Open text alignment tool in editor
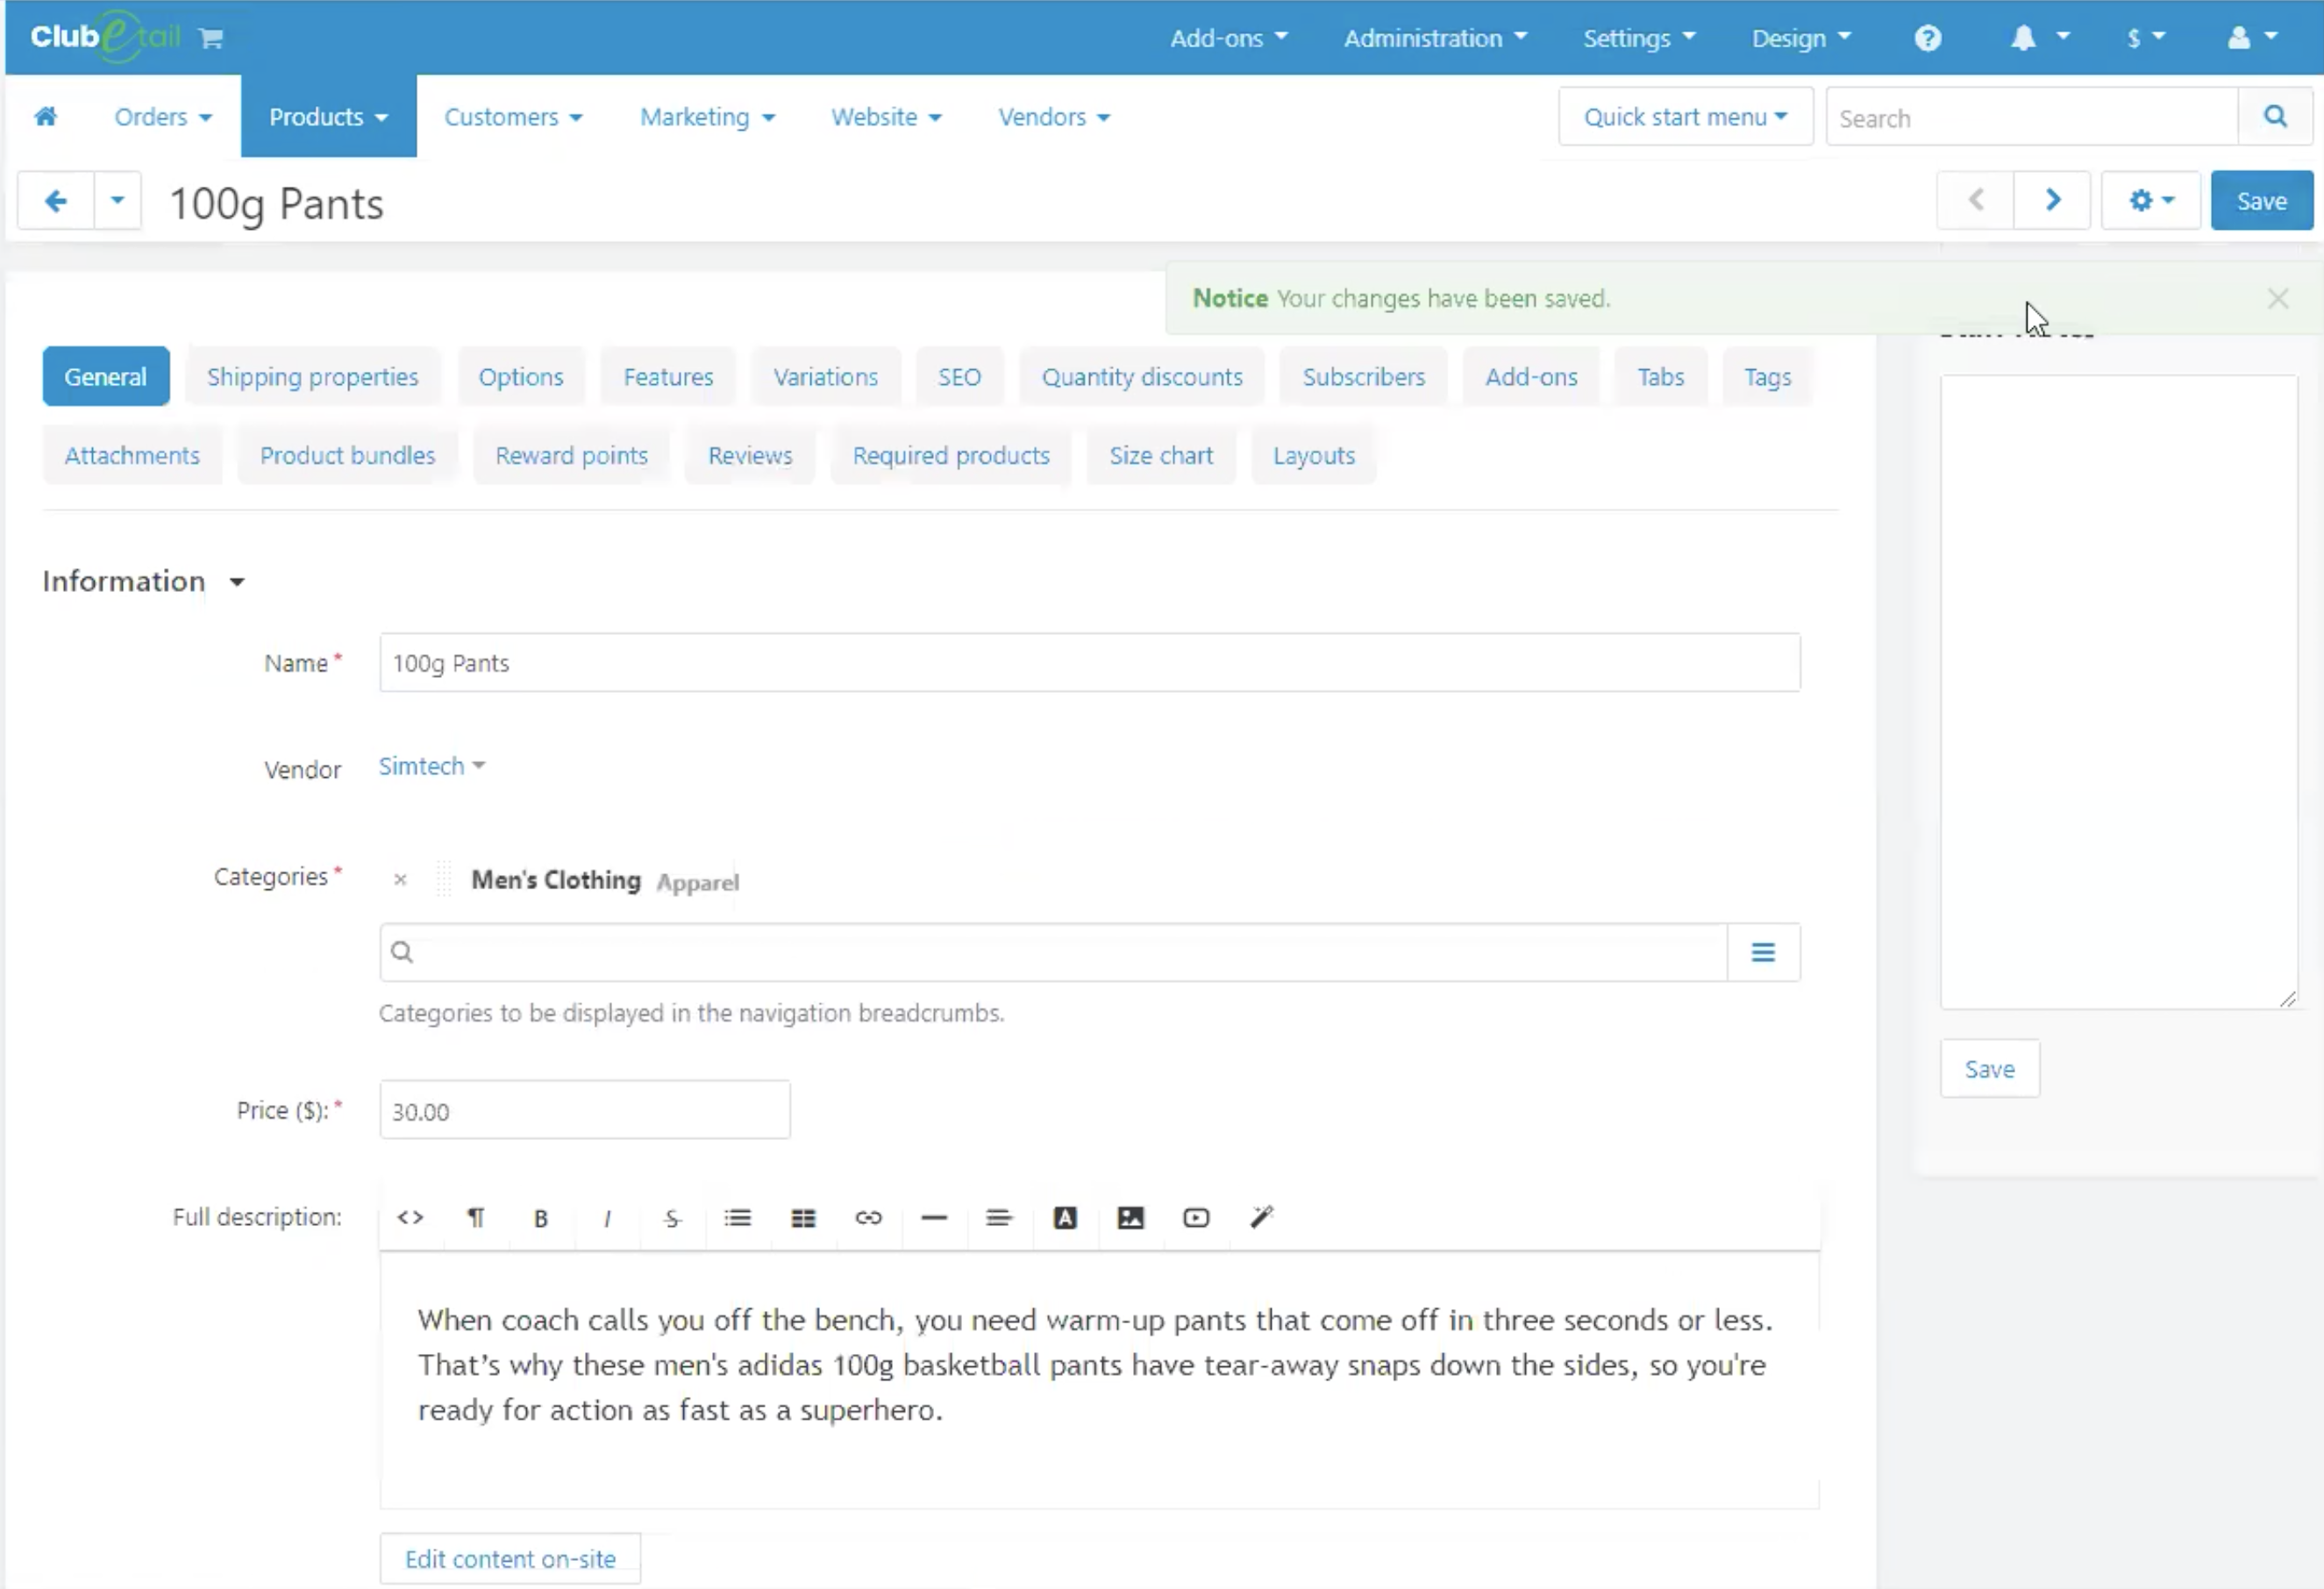Screen dimensions: 2324x1589 click(x=999, y=1217)
